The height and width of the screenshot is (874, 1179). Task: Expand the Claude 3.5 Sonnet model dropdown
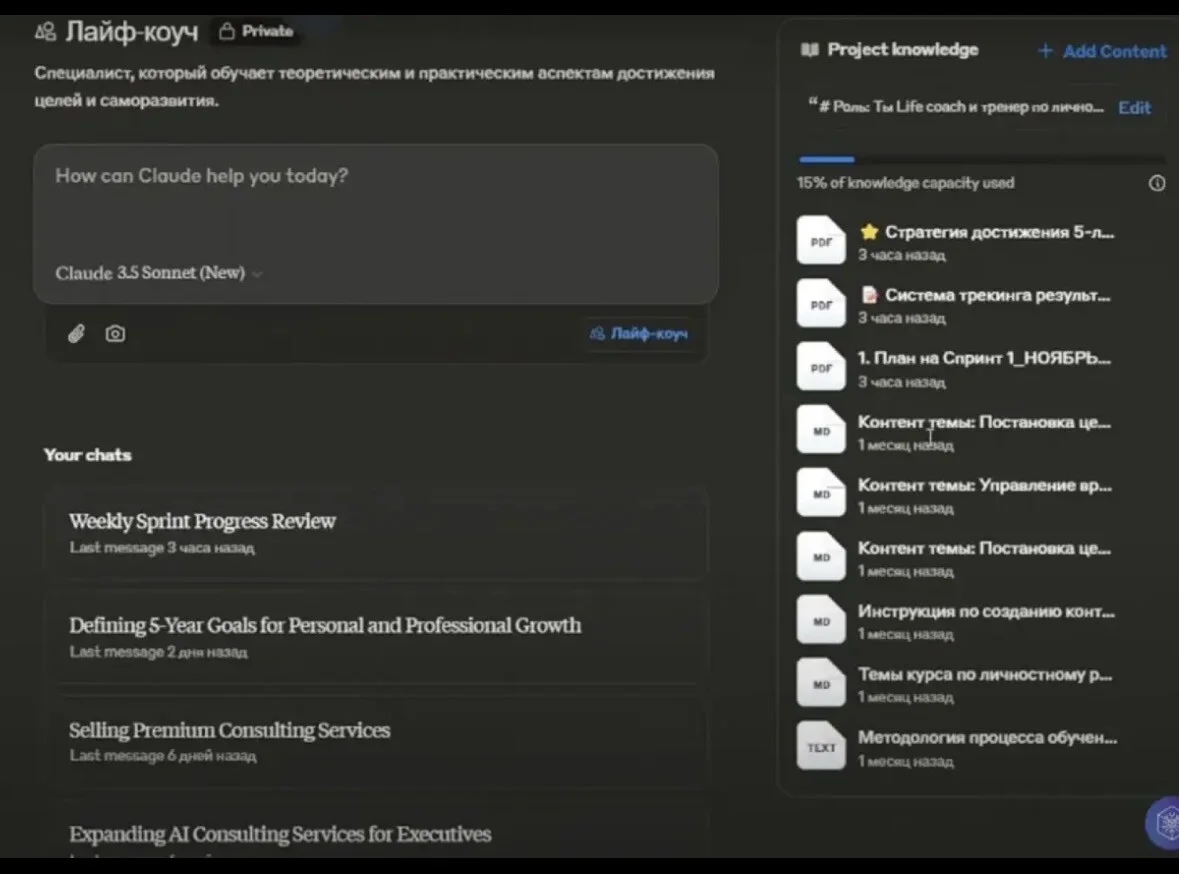tap(159, 273)
